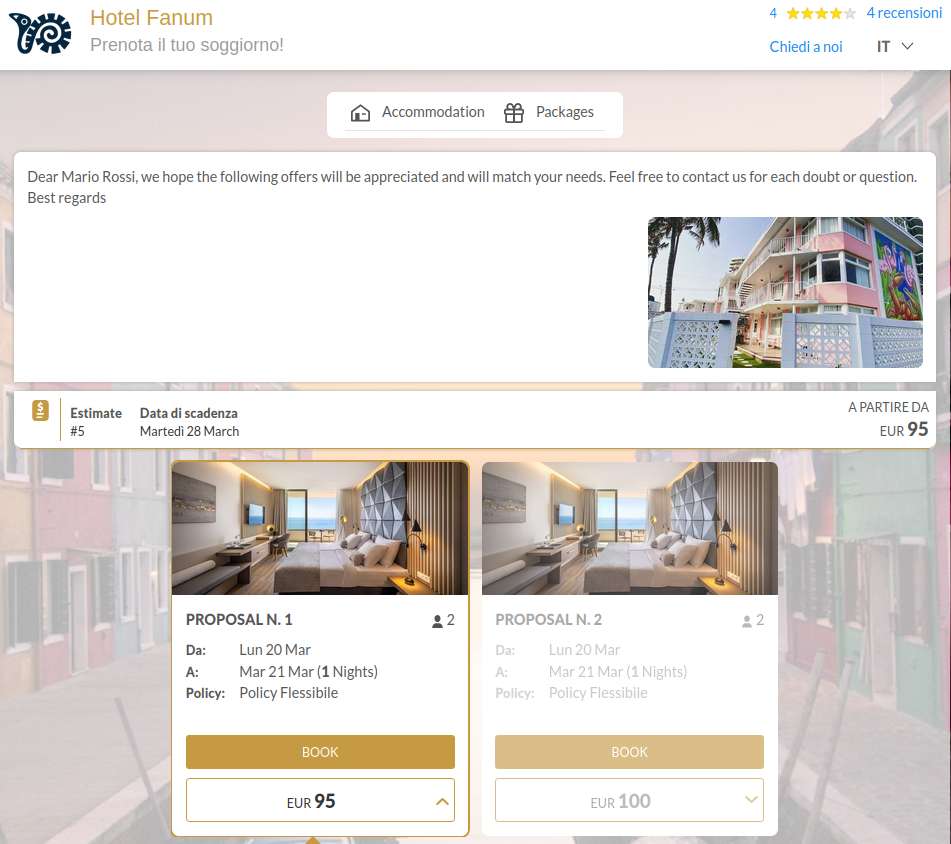This screenshot has height=844, width=951.
Task: Click the Hotel Fanum logo icon
Action: pyautogui.click(x=40, y=33)
